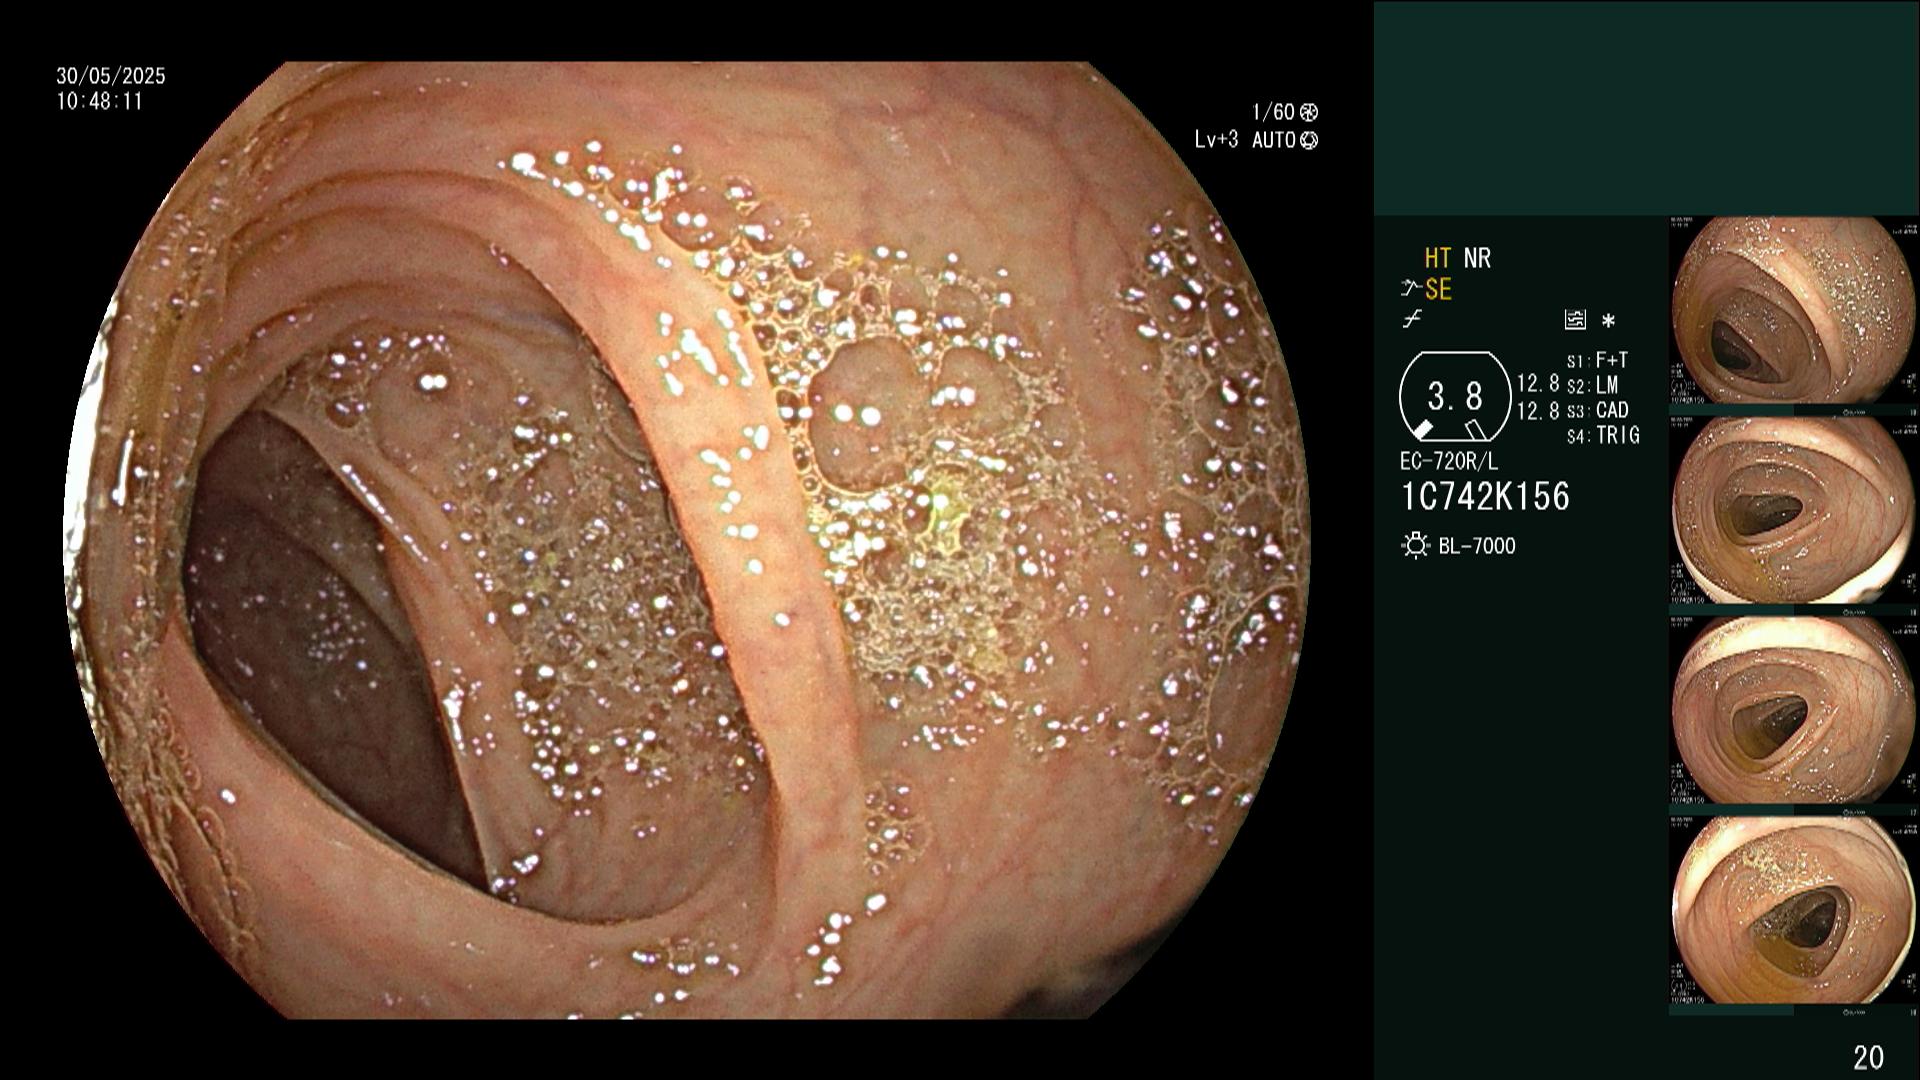Click the S1: F+T switch assignment

[1597, 360]
